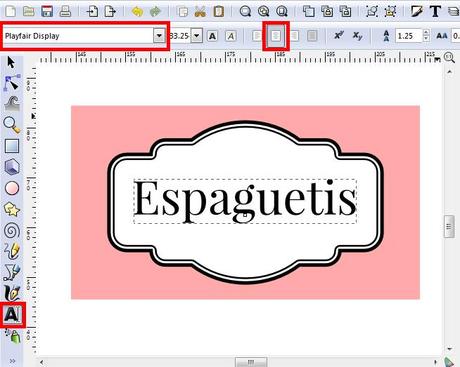
Task: Click the Import icon
Action: pyautogui.click(x=92, y=11)
